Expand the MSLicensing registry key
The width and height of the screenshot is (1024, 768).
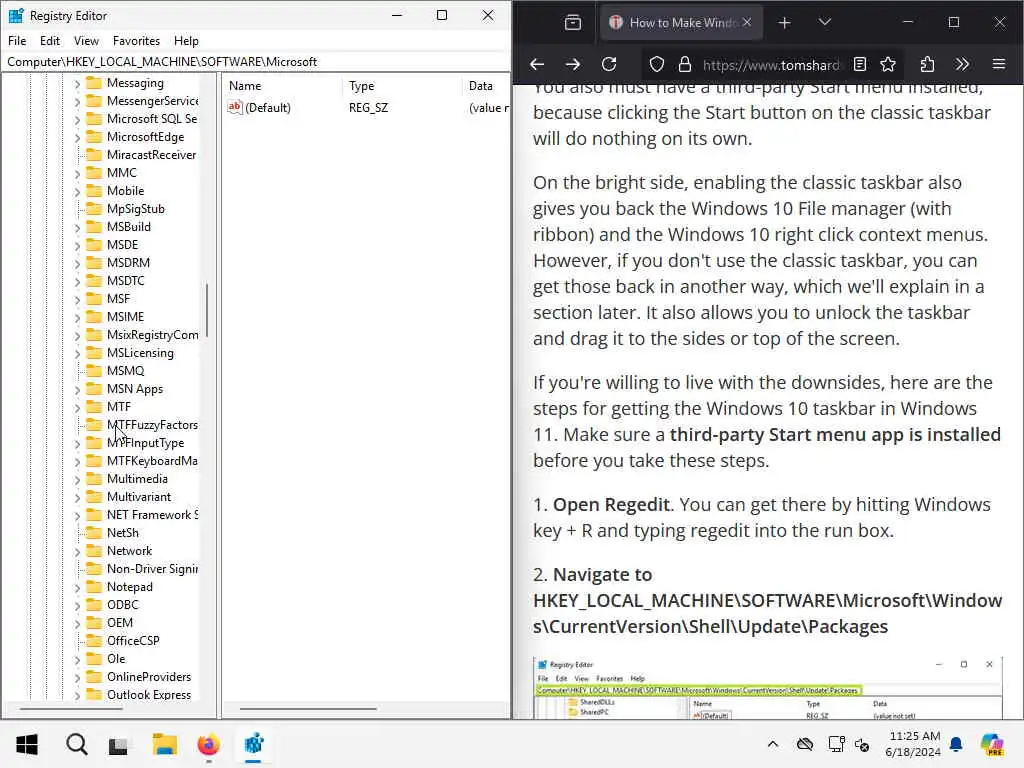tap(77, 354)
